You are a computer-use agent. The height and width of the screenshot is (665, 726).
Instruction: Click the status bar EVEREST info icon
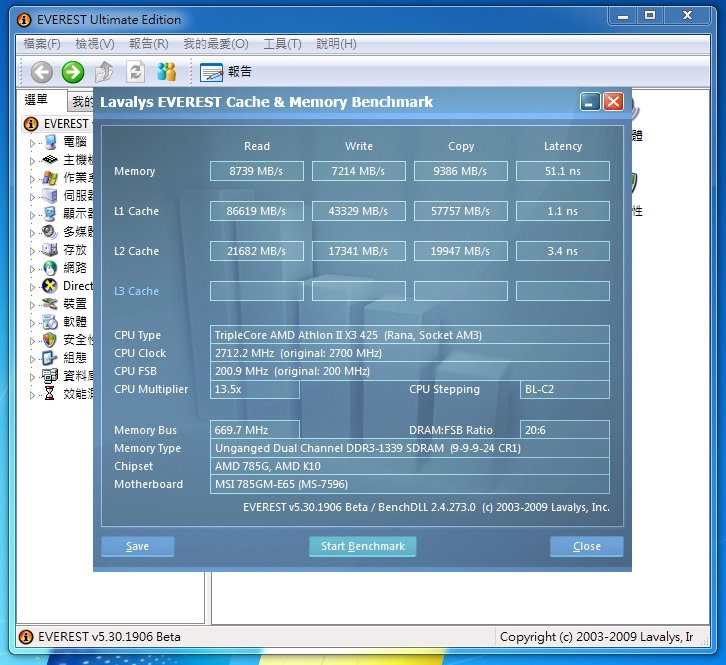[26, 637]
